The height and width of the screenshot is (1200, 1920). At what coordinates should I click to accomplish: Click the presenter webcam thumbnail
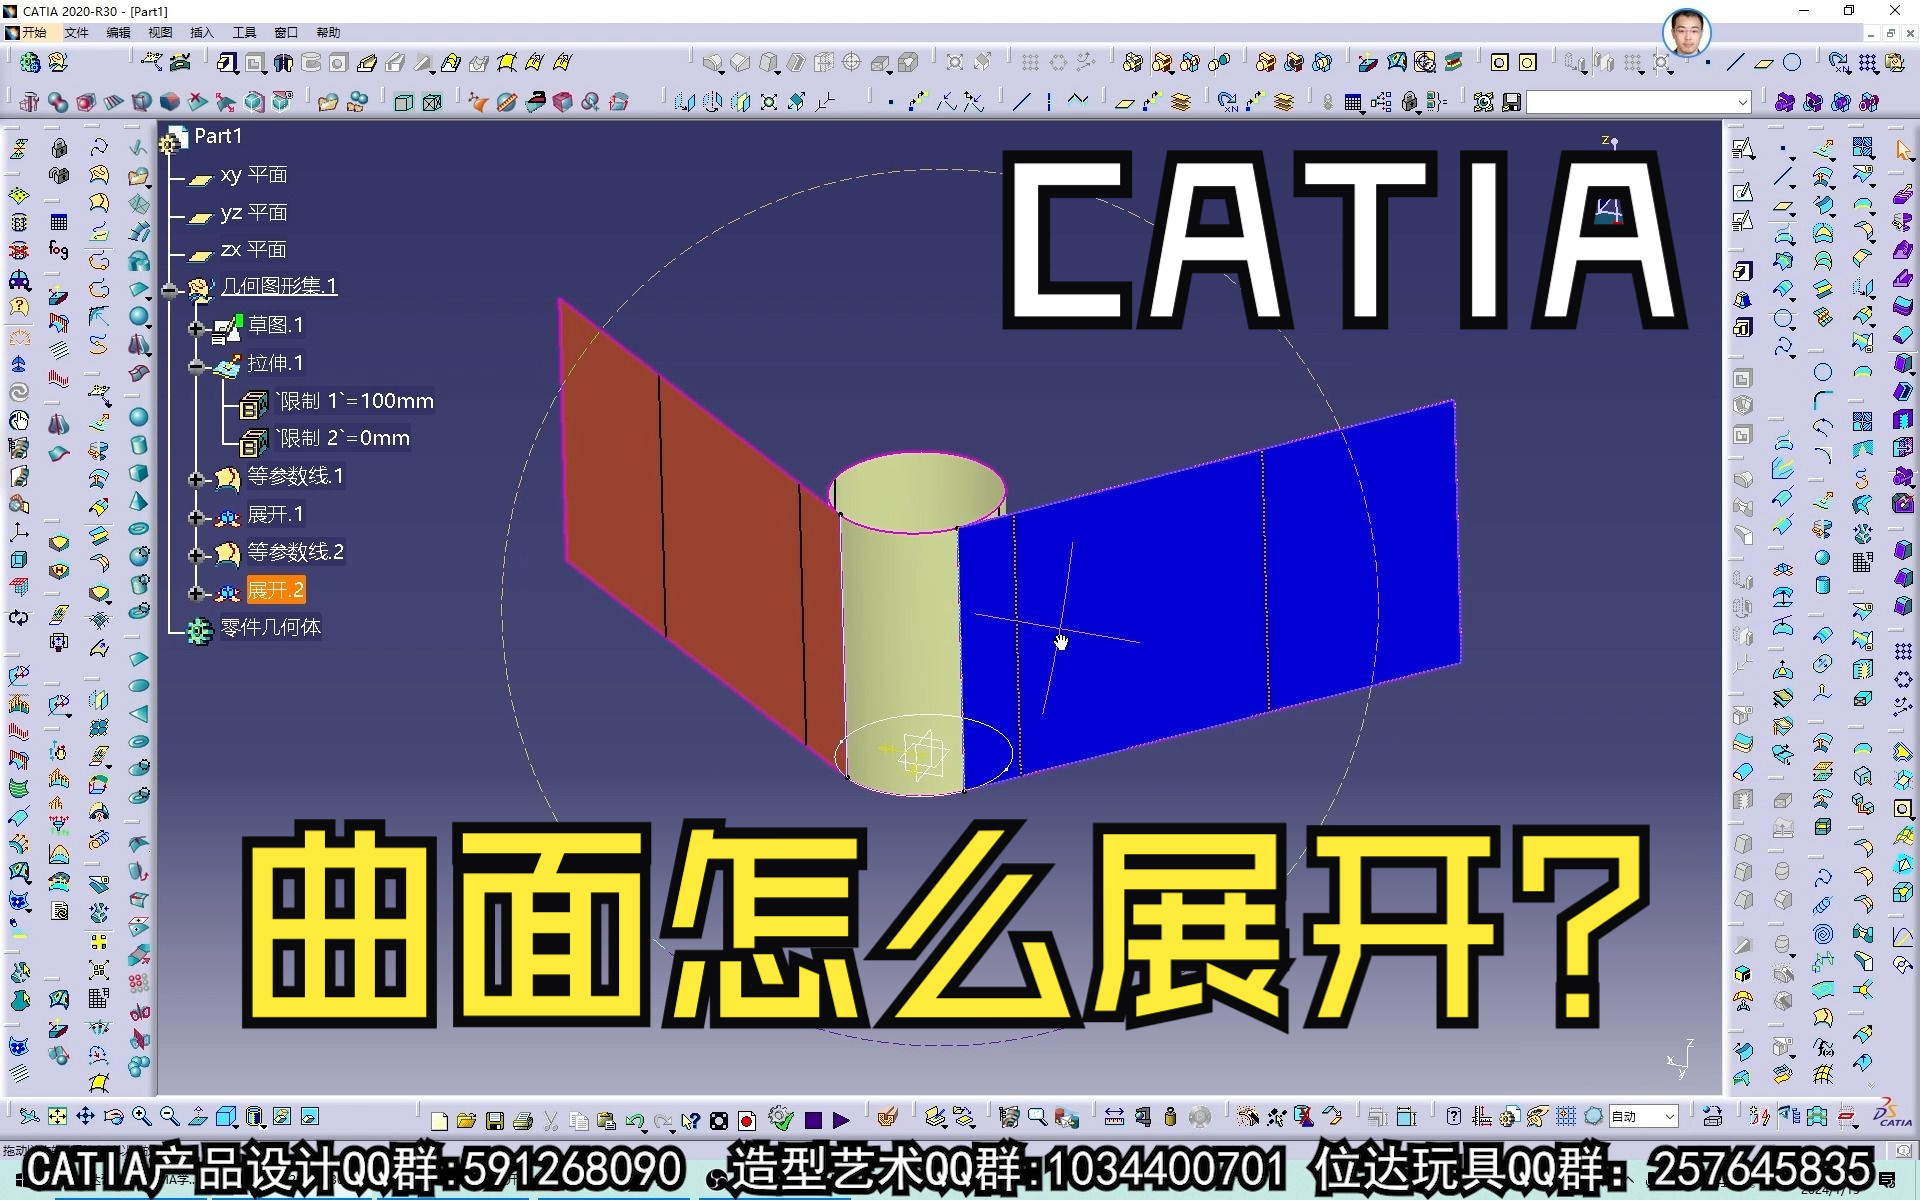1686,32
